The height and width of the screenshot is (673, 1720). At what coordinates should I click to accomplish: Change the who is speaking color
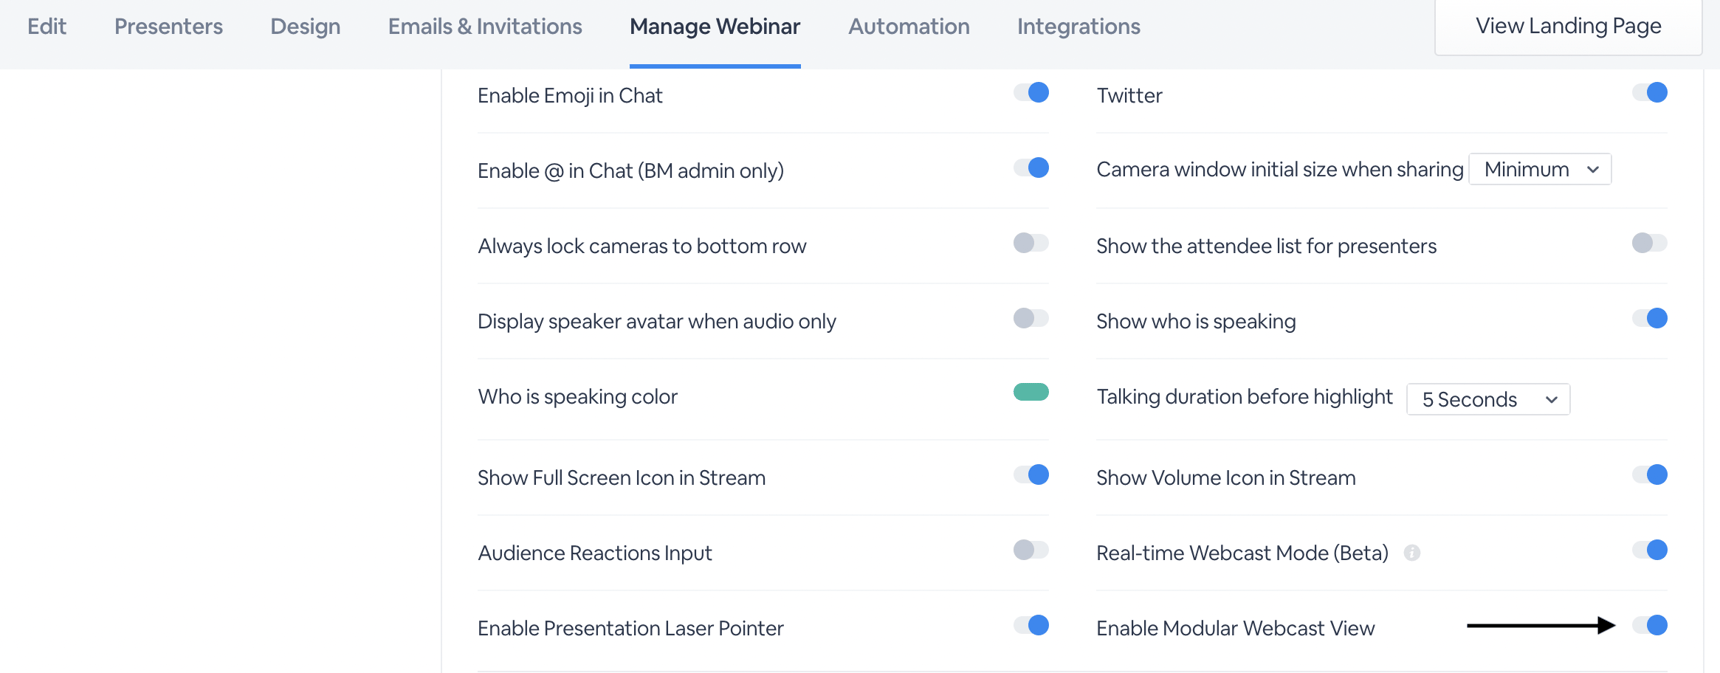1031,392
